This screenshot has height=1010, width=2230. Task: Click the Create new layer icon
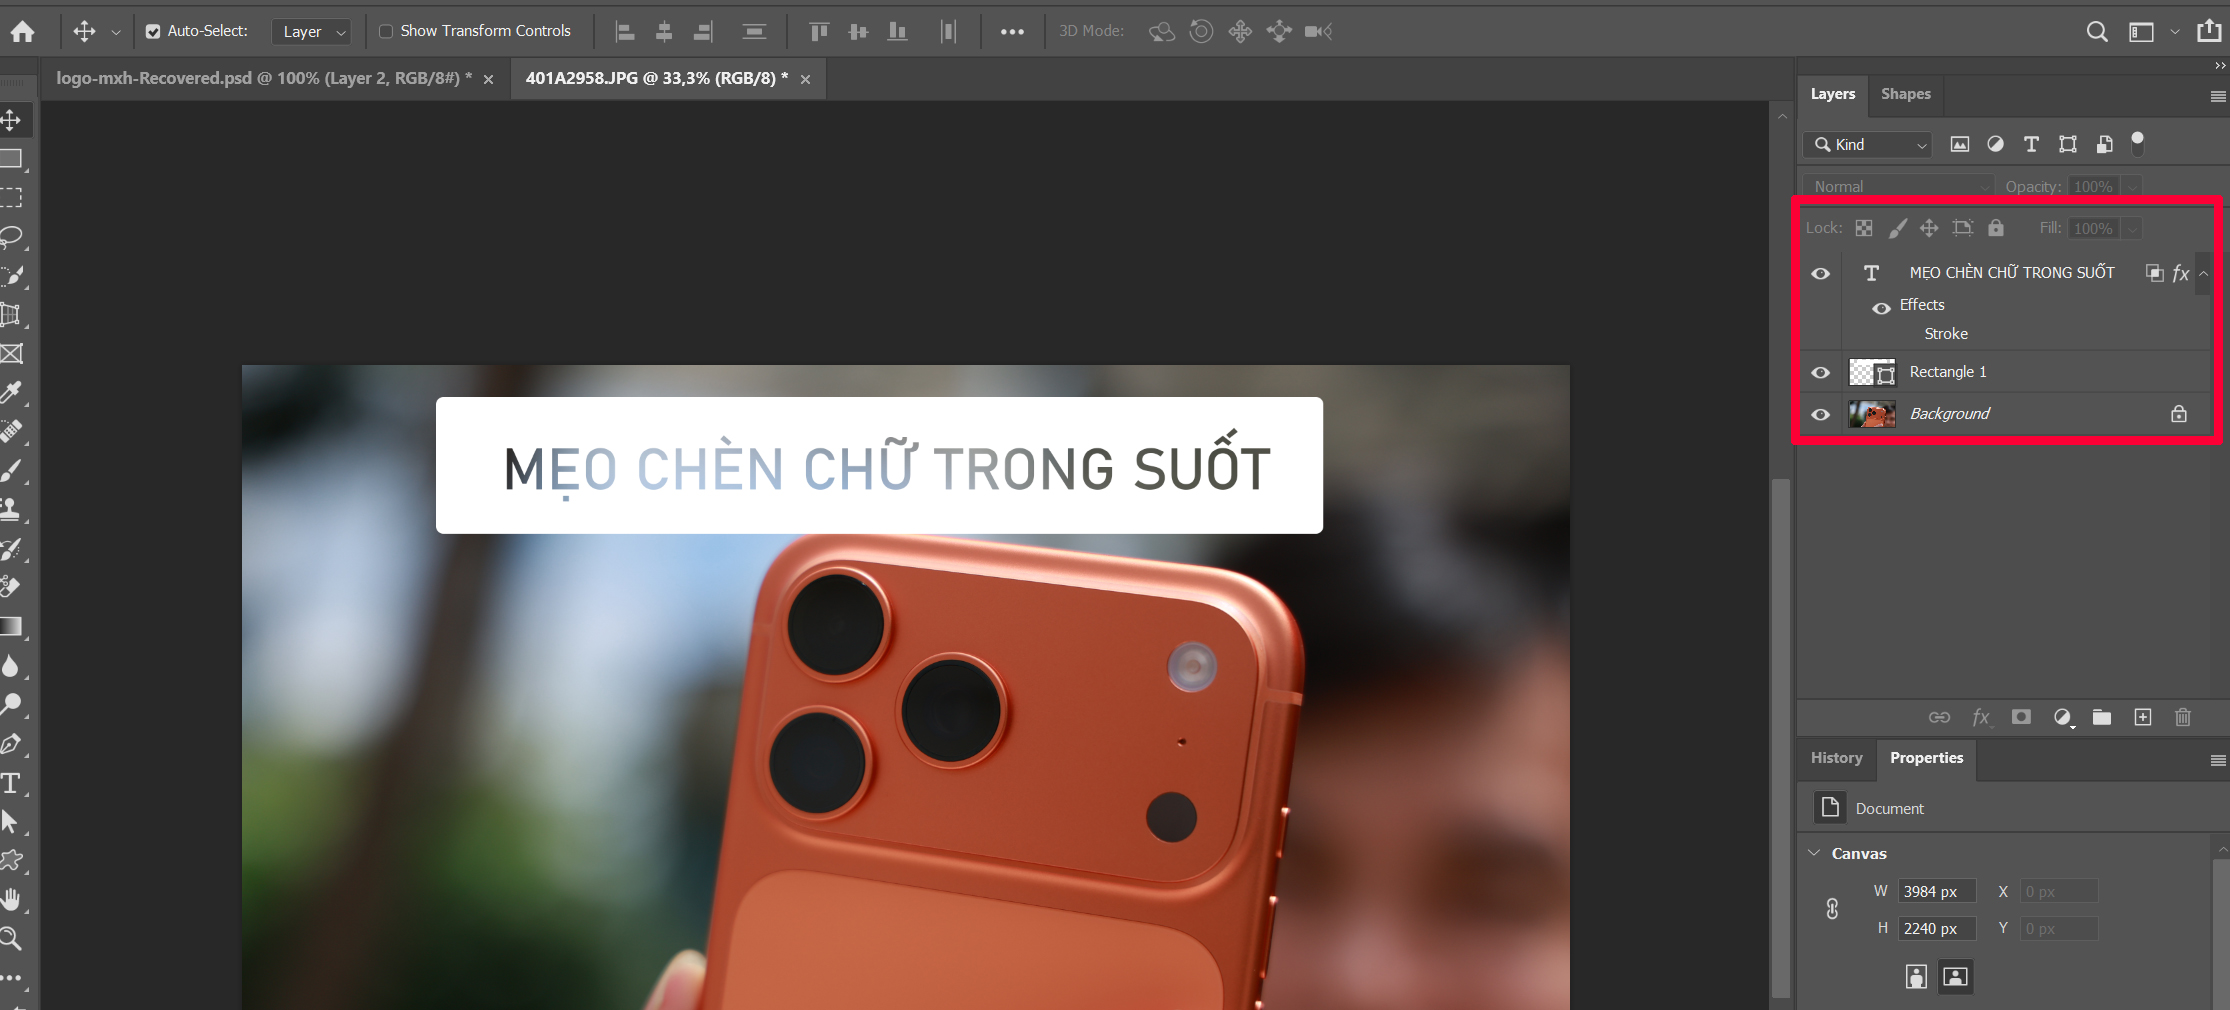pos(2143,717)
